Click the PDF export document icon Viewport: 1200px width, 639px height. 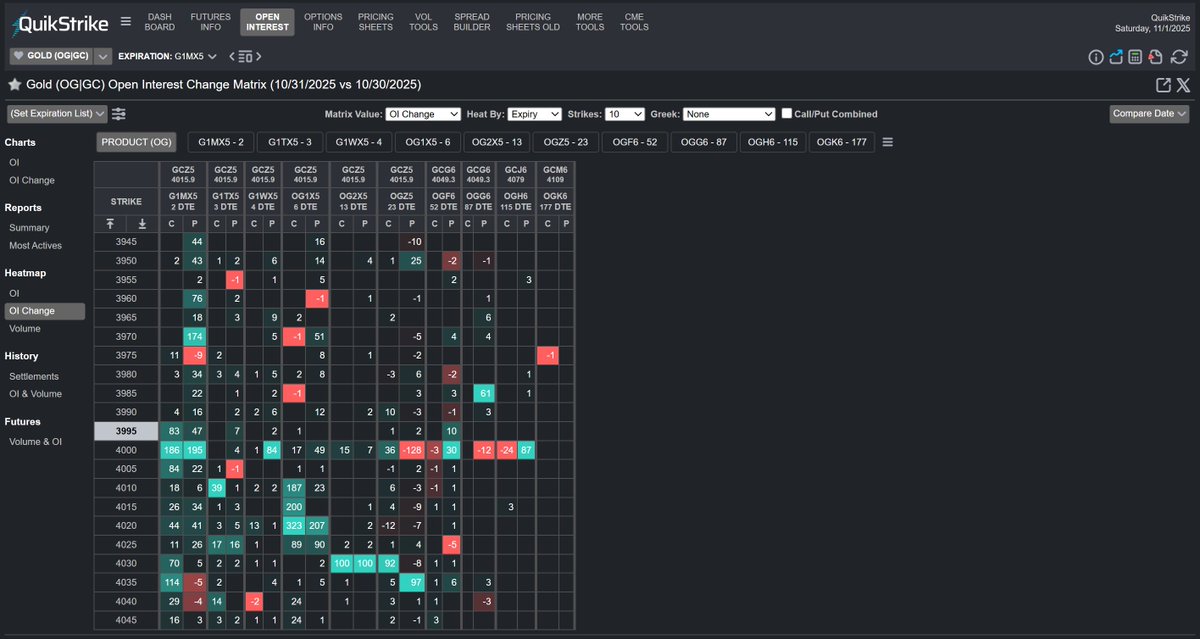(x=1154, y=57)
